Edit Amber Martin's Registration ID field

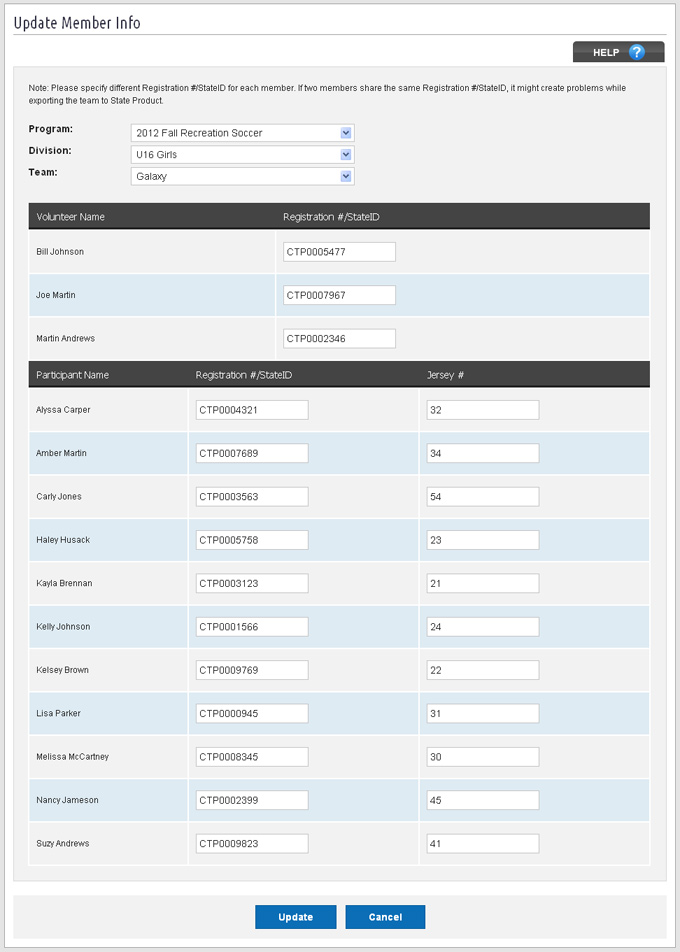point(252,453)
